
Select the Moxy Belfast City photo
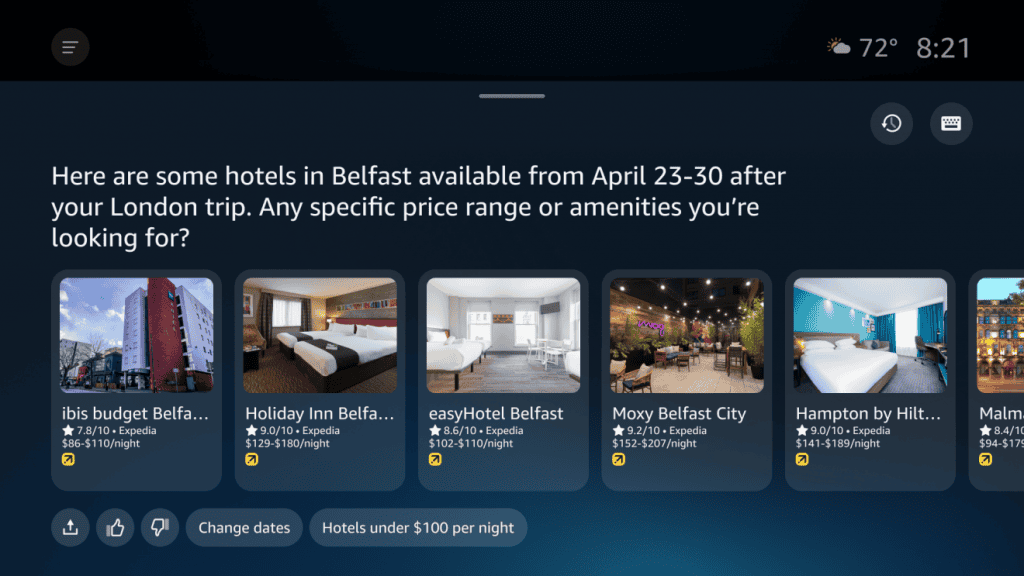[x=686, y=335]
